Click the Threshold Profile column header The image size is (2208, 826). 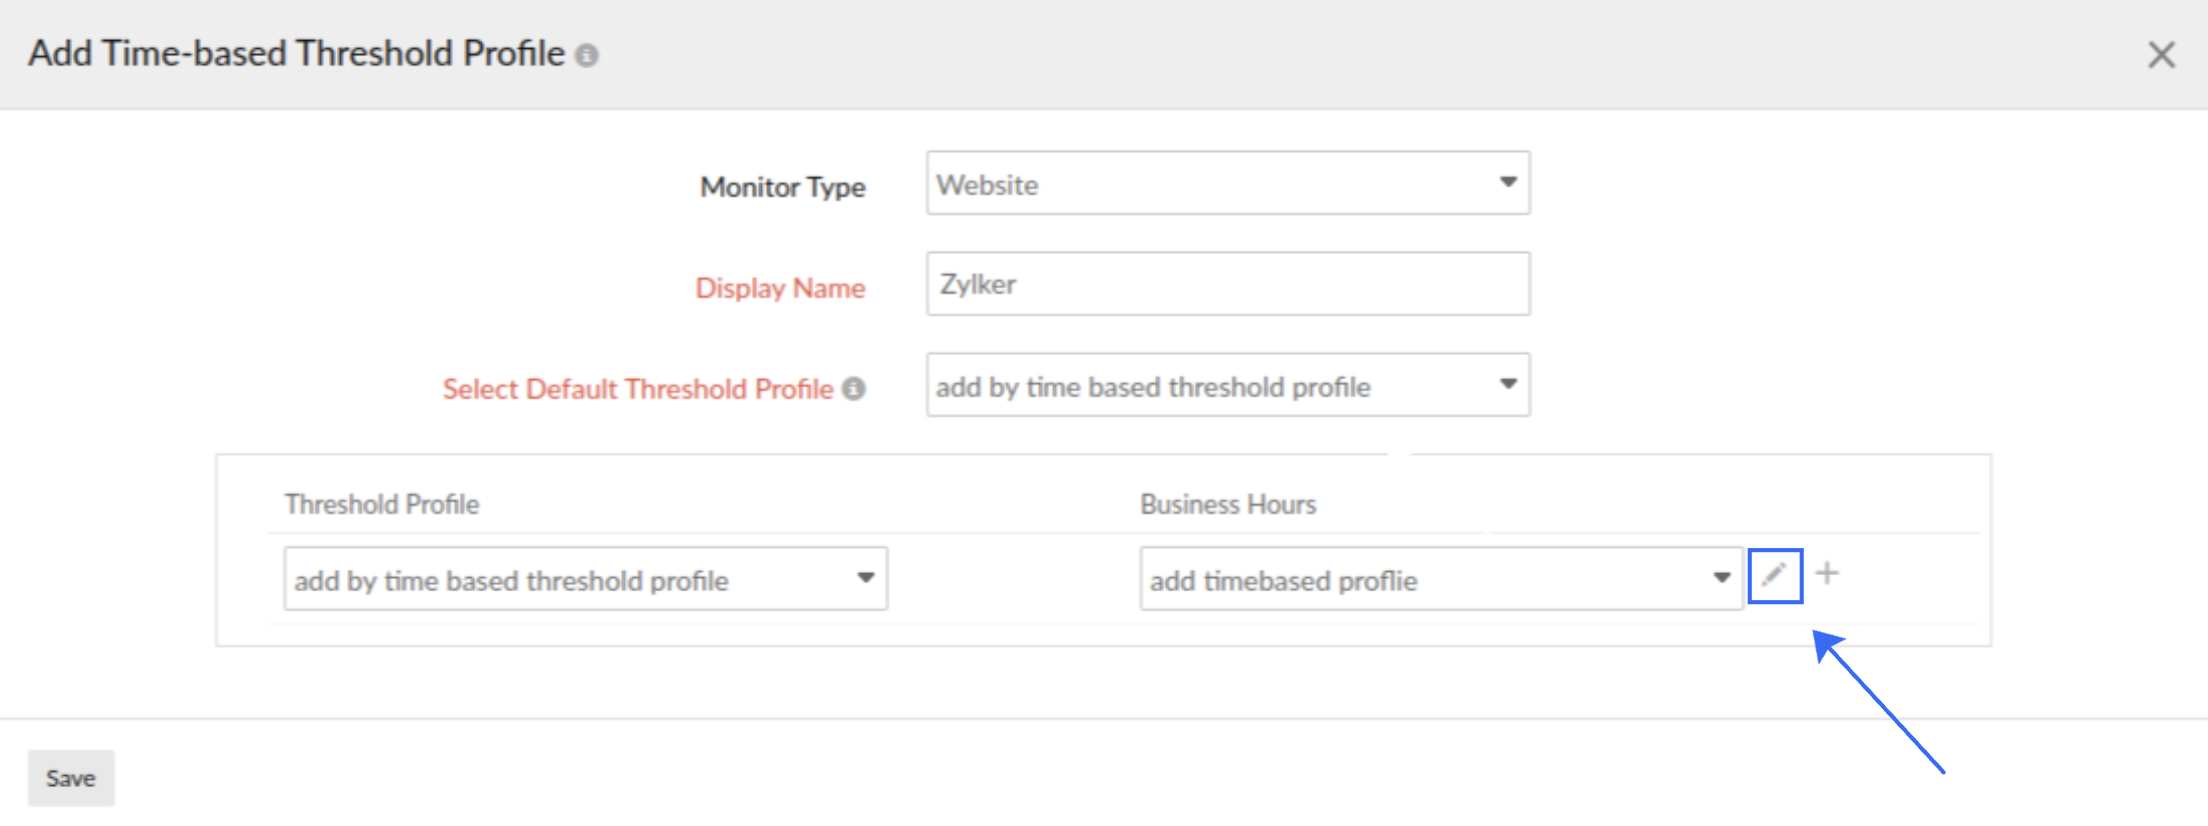click(x=382, y=504)
